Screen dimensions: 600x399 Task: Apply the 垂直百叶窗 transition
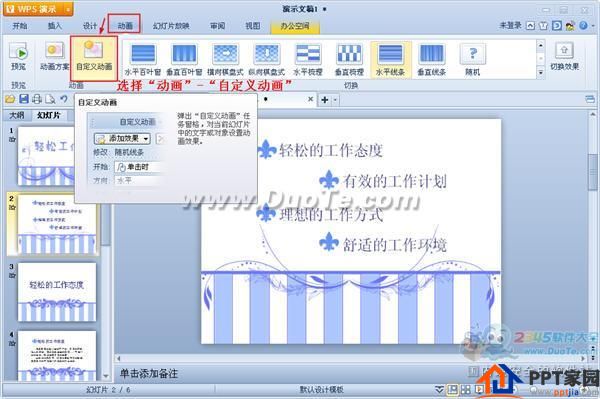184,59
